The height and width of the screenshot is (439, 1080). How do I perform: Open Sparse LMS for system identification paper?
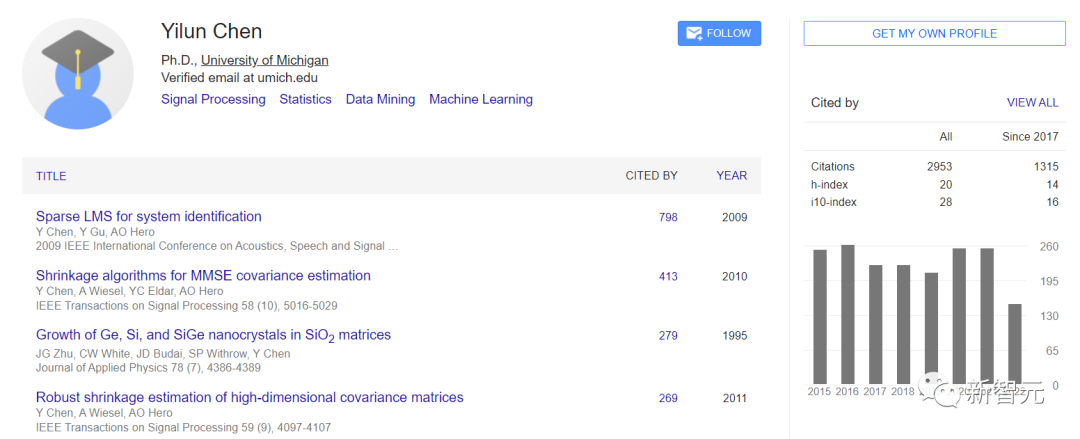(x=149, y=216)
